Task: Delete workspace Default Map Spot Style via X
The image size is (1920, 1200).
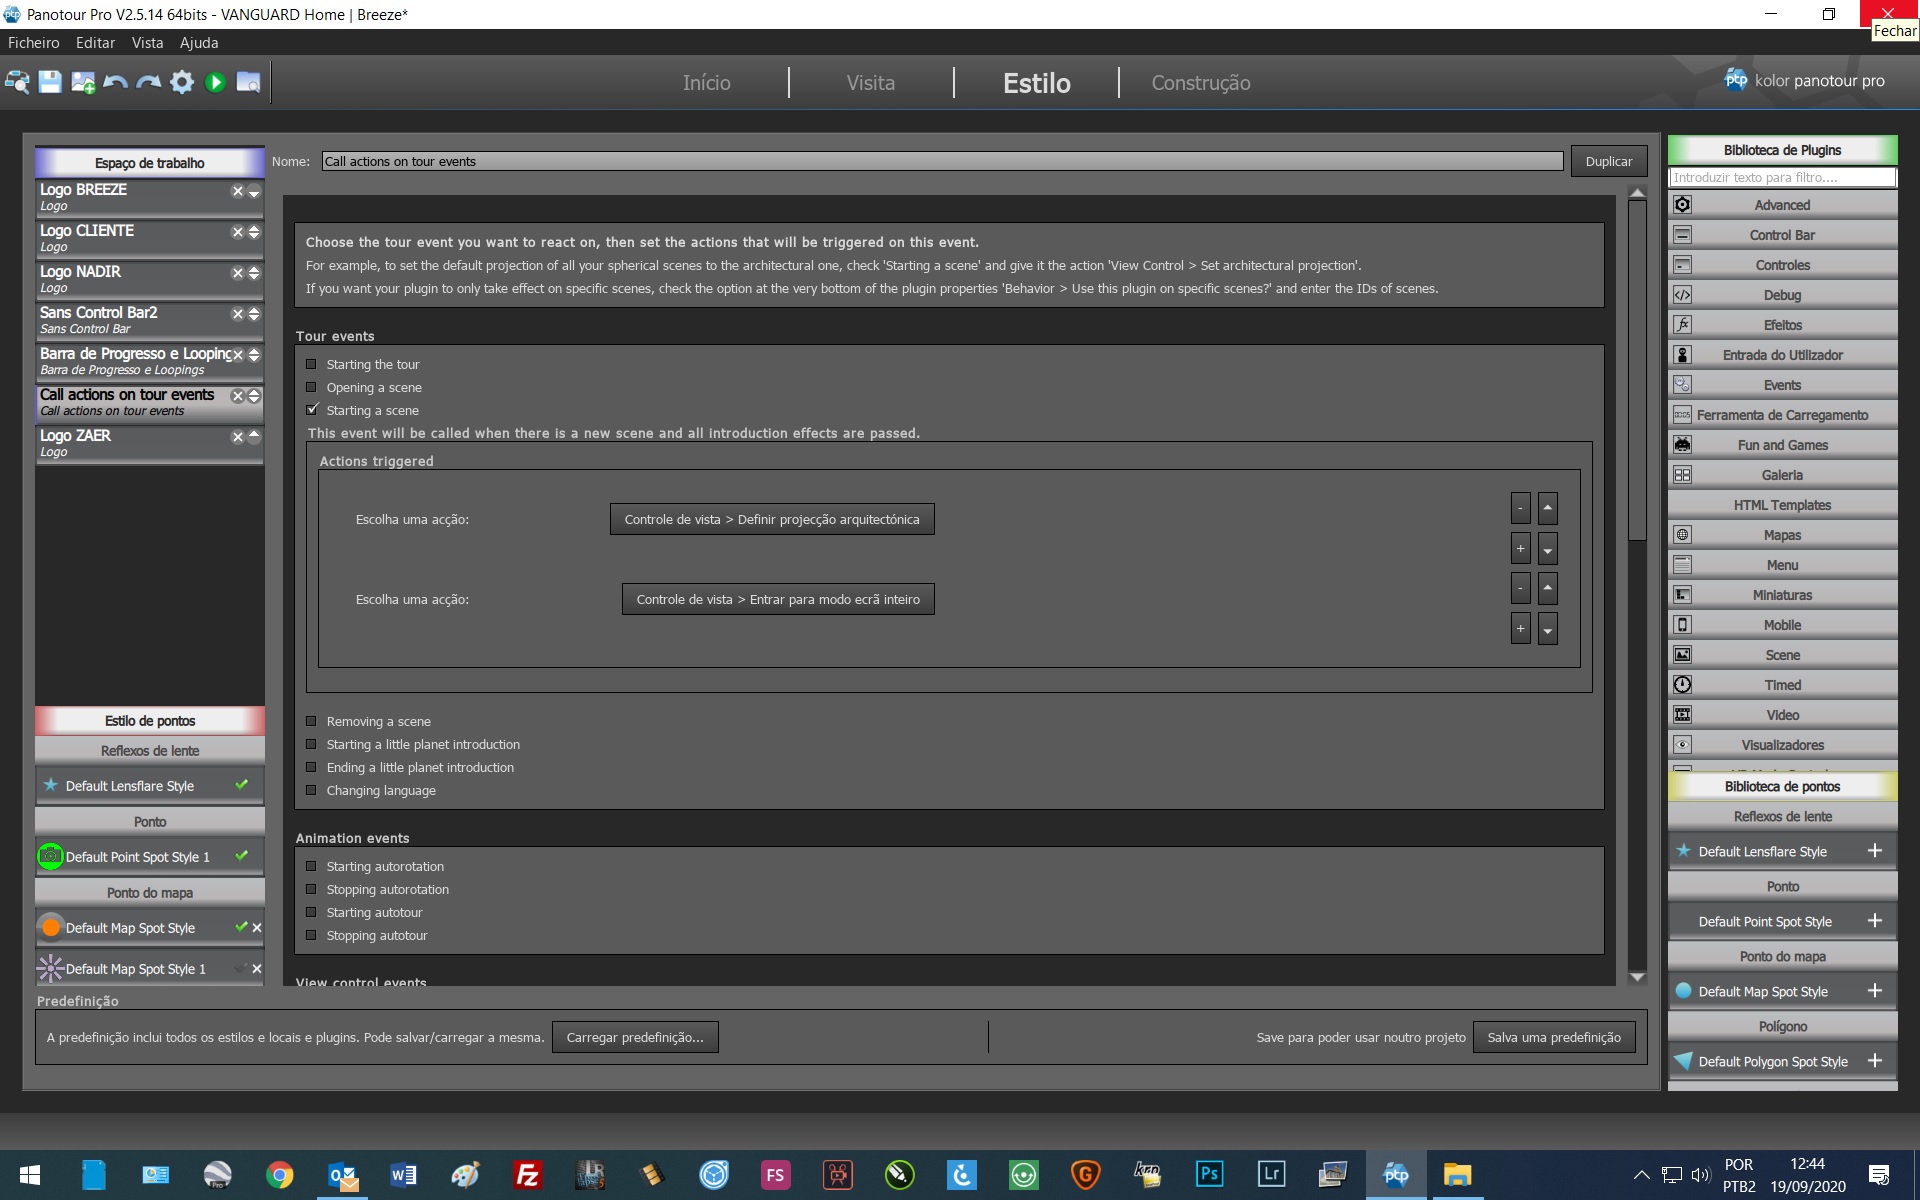Action: [x=257, y=928]
